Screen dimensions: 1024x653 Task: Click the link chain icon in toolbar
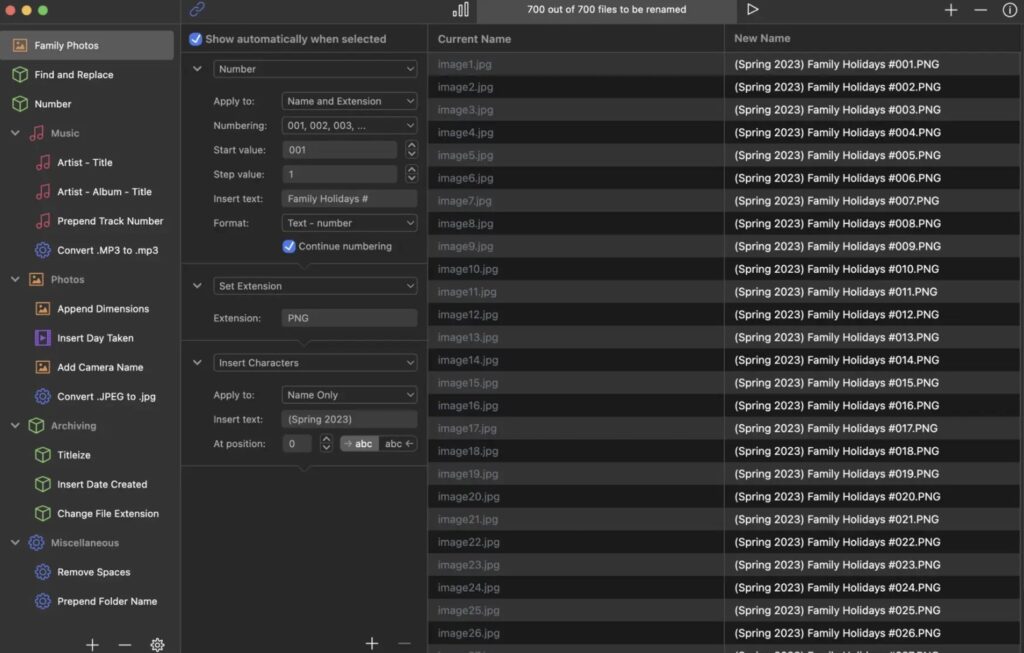197,10
